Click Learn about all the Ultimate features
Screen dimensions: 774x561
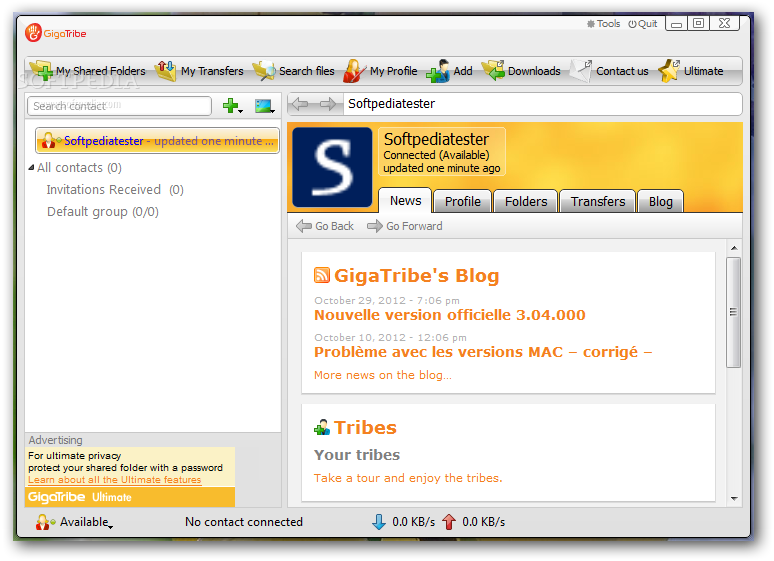pos(115,480)
